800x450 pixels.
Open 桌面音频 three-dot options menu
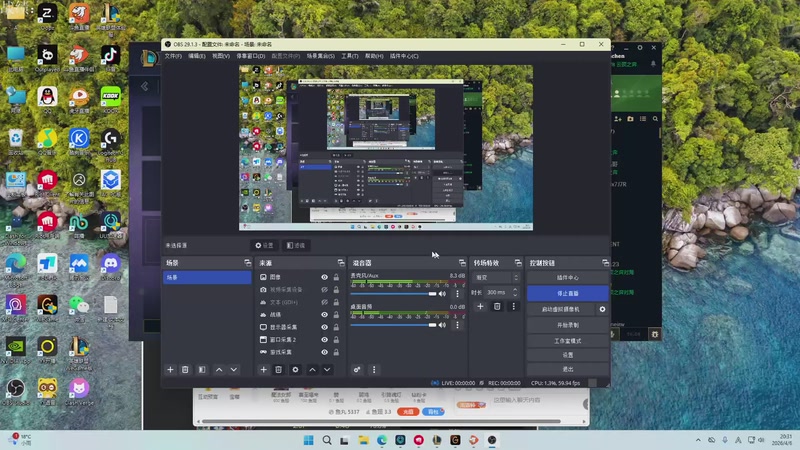pos(457,325)
